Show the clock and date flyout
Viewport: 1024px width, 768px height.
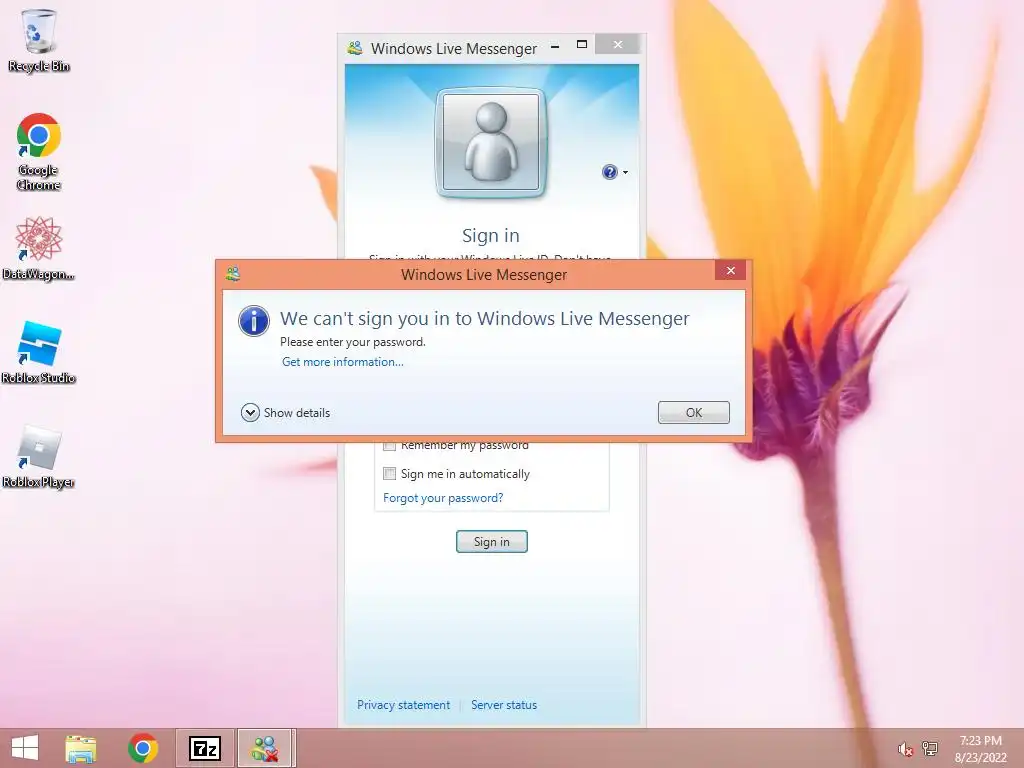tap(980, 749)
